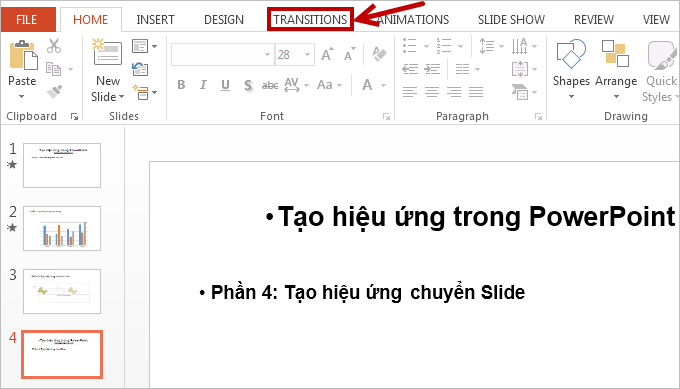680x389 pixels.
Task: Expand the Numbering dropdown arrow
Action: 461,46
